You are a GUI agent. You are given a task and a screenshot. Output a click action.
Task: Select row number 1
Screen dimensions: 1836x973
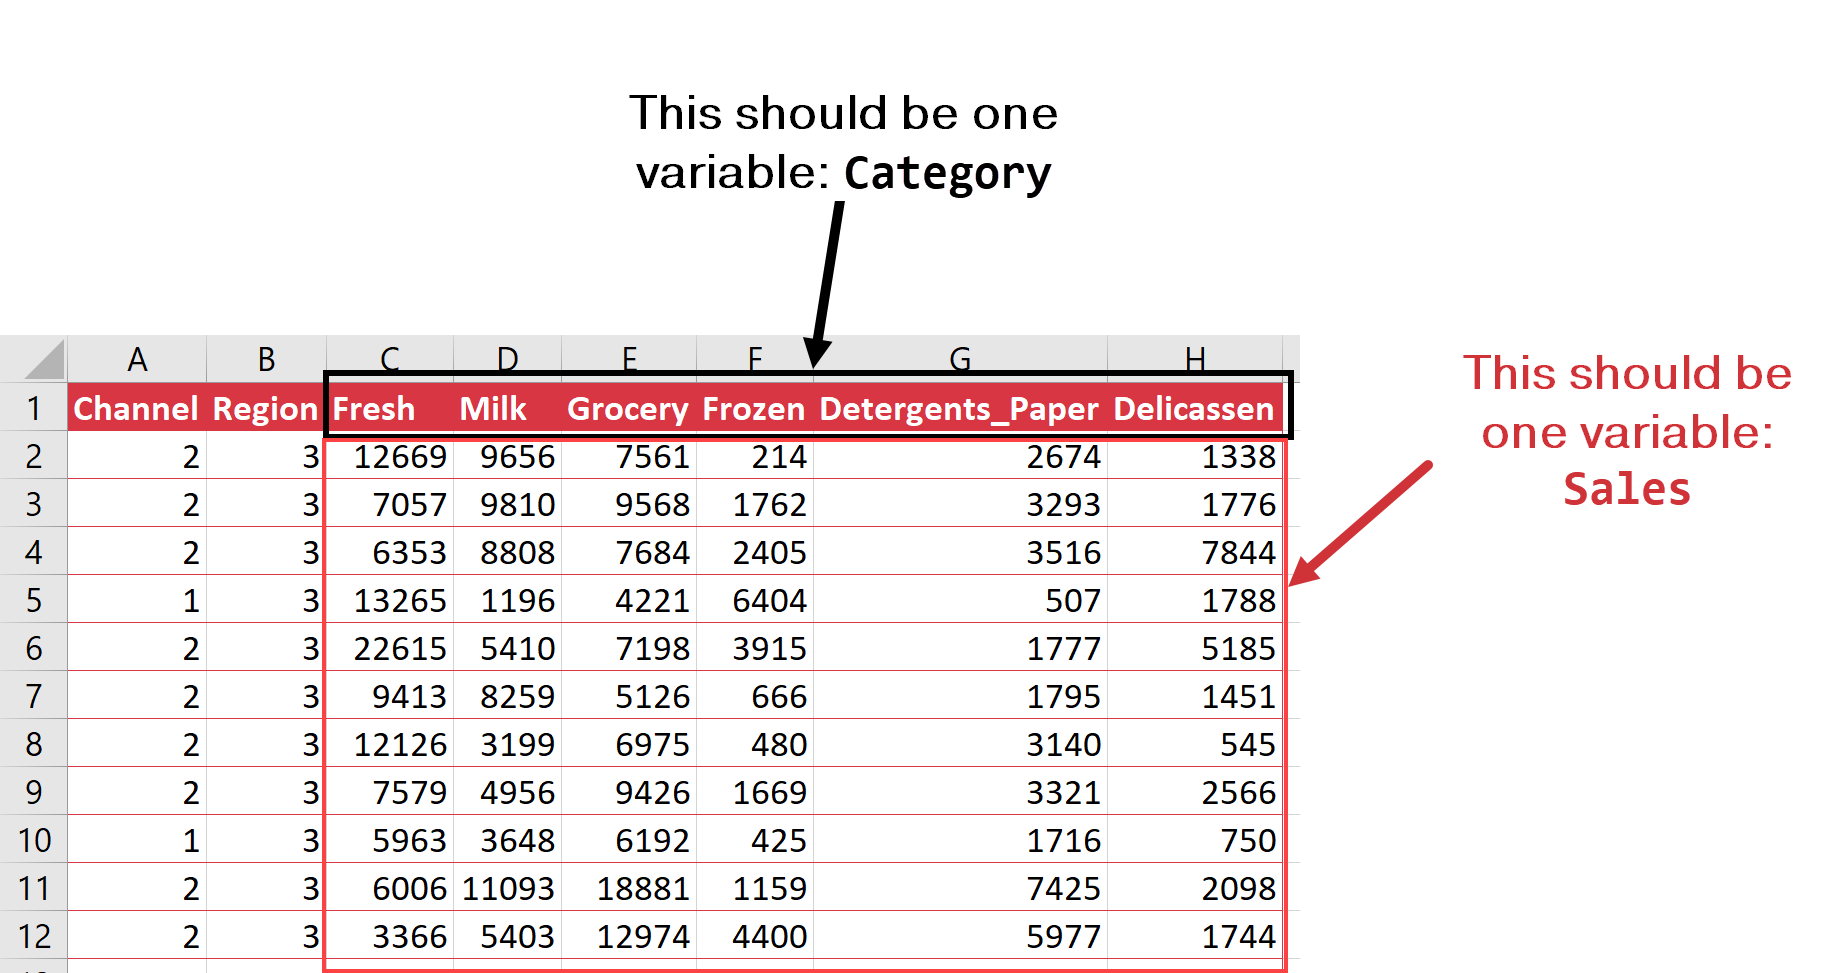pos(33,408)
